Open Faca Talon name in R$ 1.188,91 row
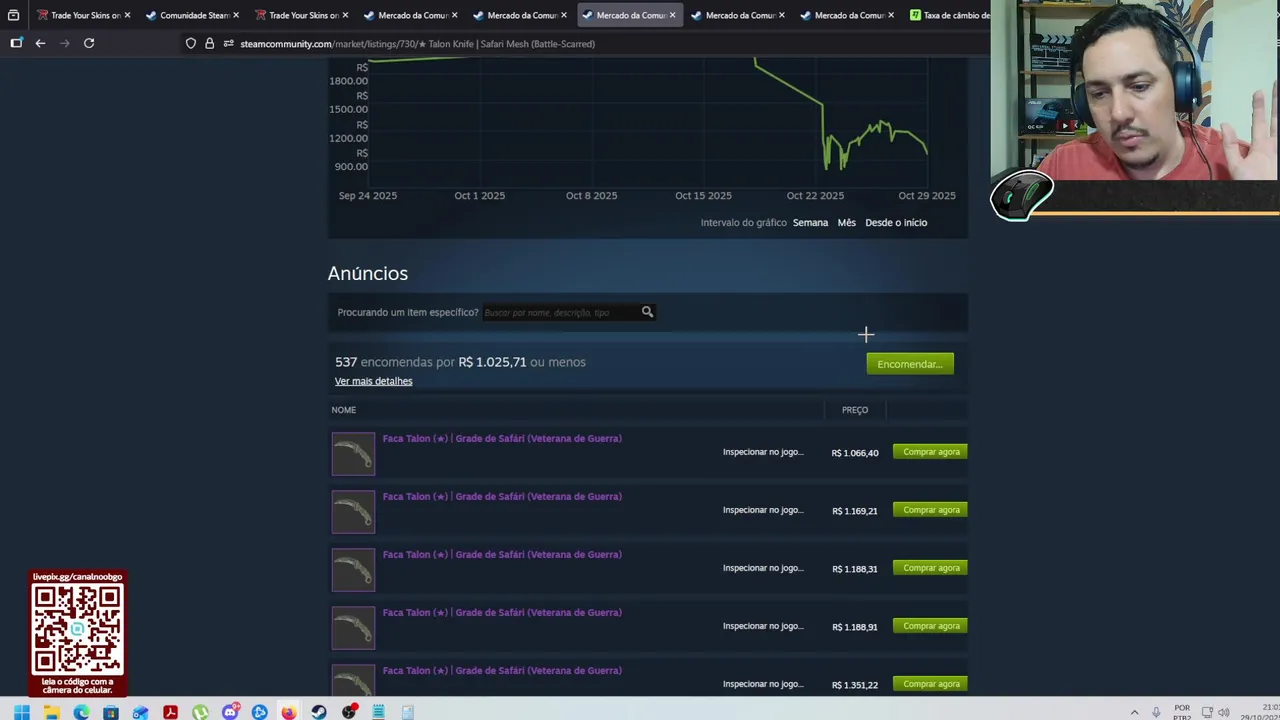Image resolution: width=1280 pixels, height=720 pixels. coord(502,612)
